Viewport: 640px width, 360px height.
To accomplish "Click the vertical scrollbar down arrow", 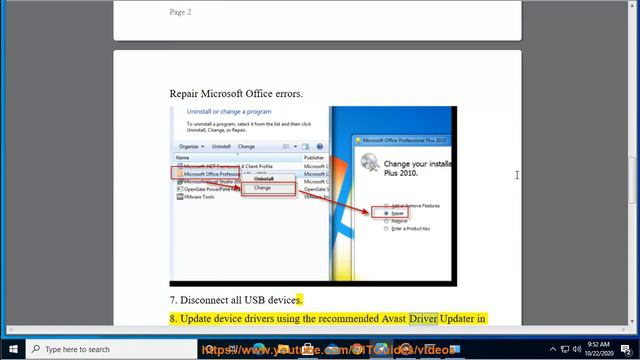I will coord(632,321).
